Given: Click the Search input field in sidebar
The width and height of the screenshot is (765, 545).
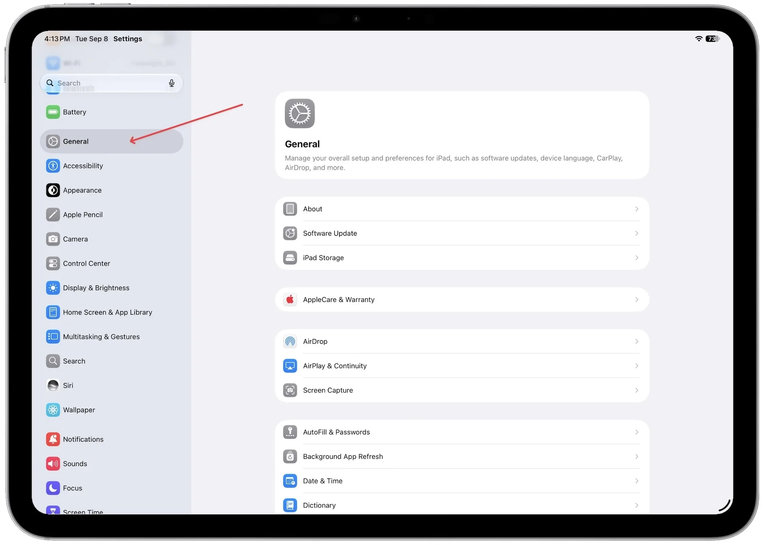Looking at the screenshot, I should [x=111, y=83].
